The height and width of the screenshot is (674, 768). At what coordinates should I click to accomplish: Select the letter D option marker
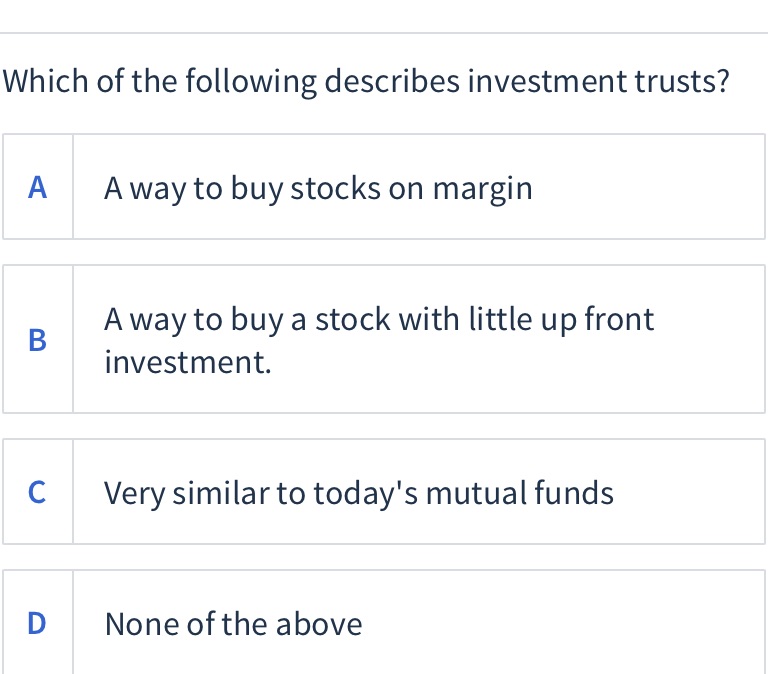coord(38,623)
